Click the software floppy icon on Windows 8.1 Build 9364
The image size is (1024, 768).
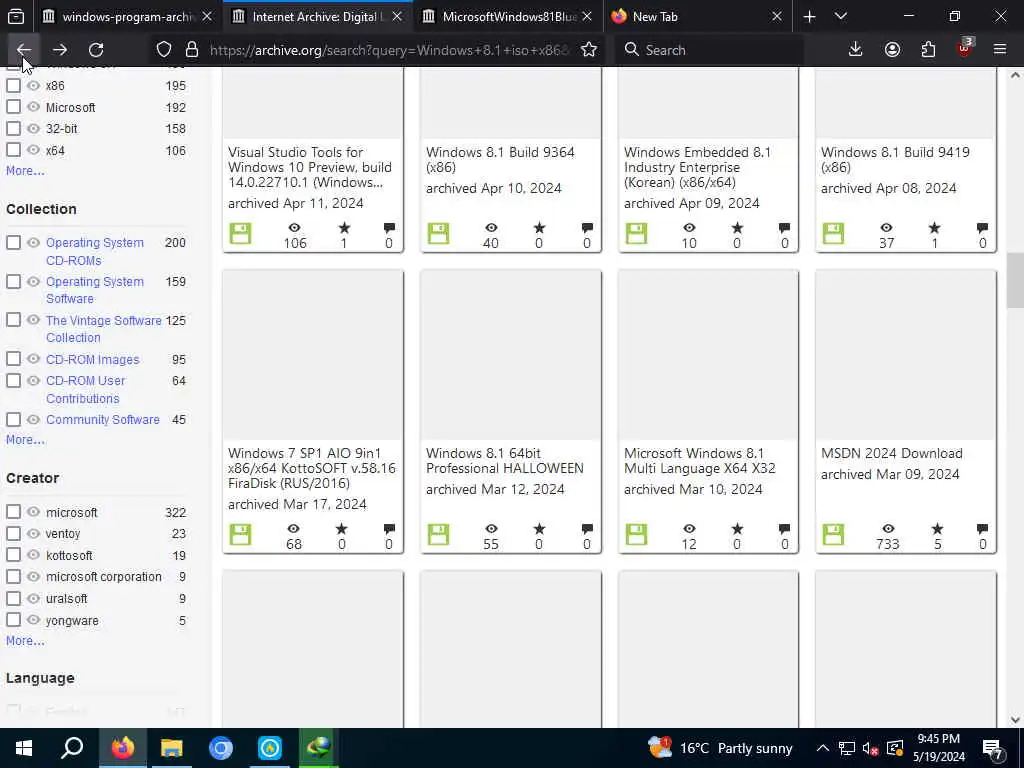tap(438, 233)
